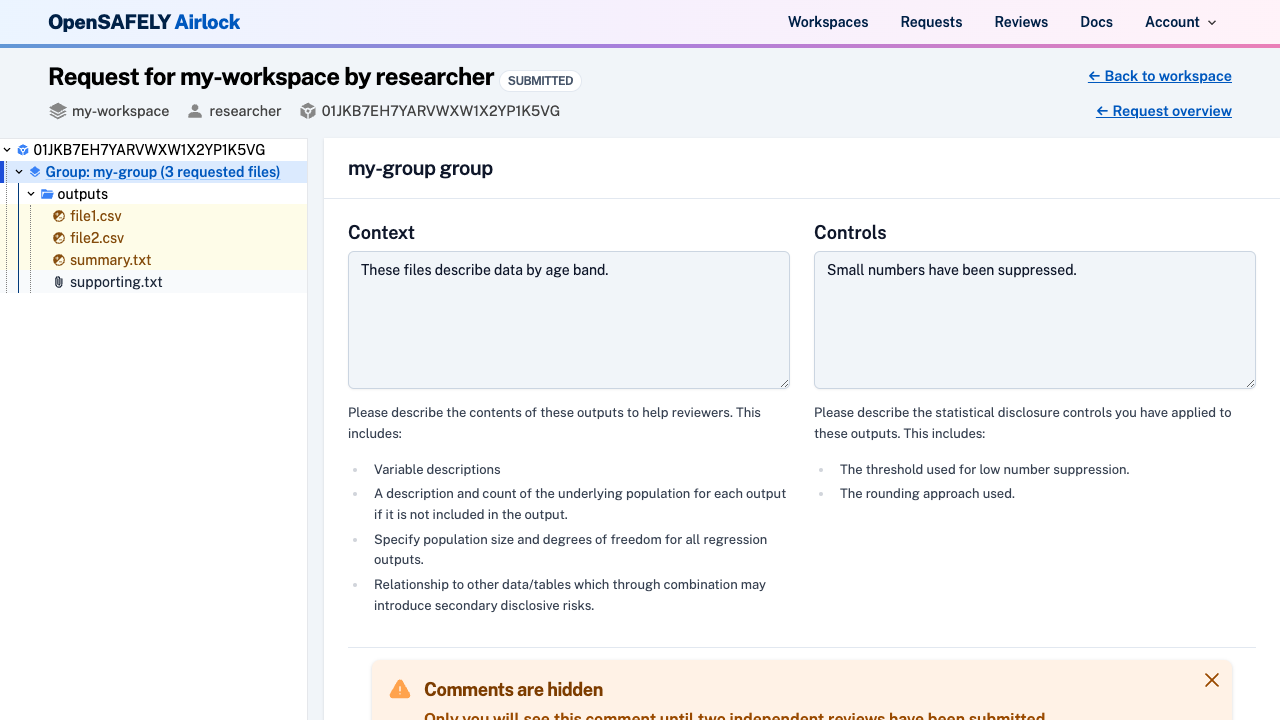Dismiss the Comments are hidden alert

pos(1212,680)
